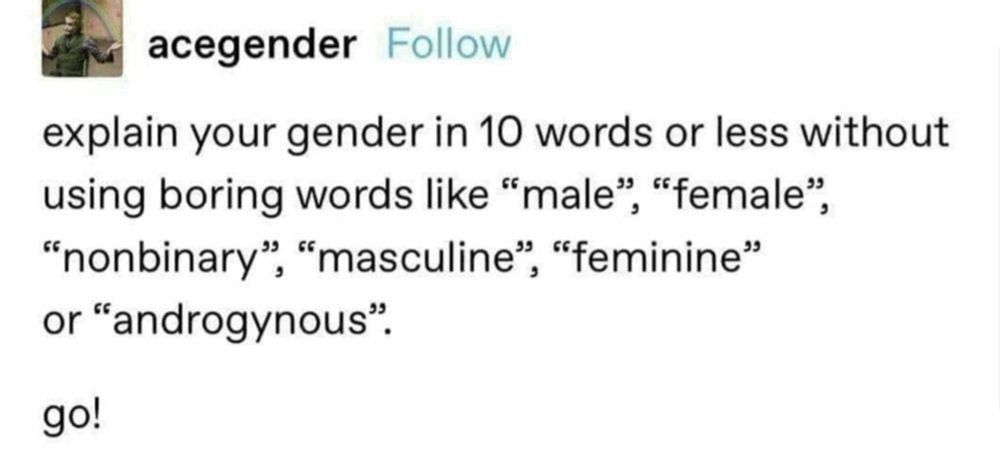
Task: Follow the acegender blog
Action: coord(448,44)
